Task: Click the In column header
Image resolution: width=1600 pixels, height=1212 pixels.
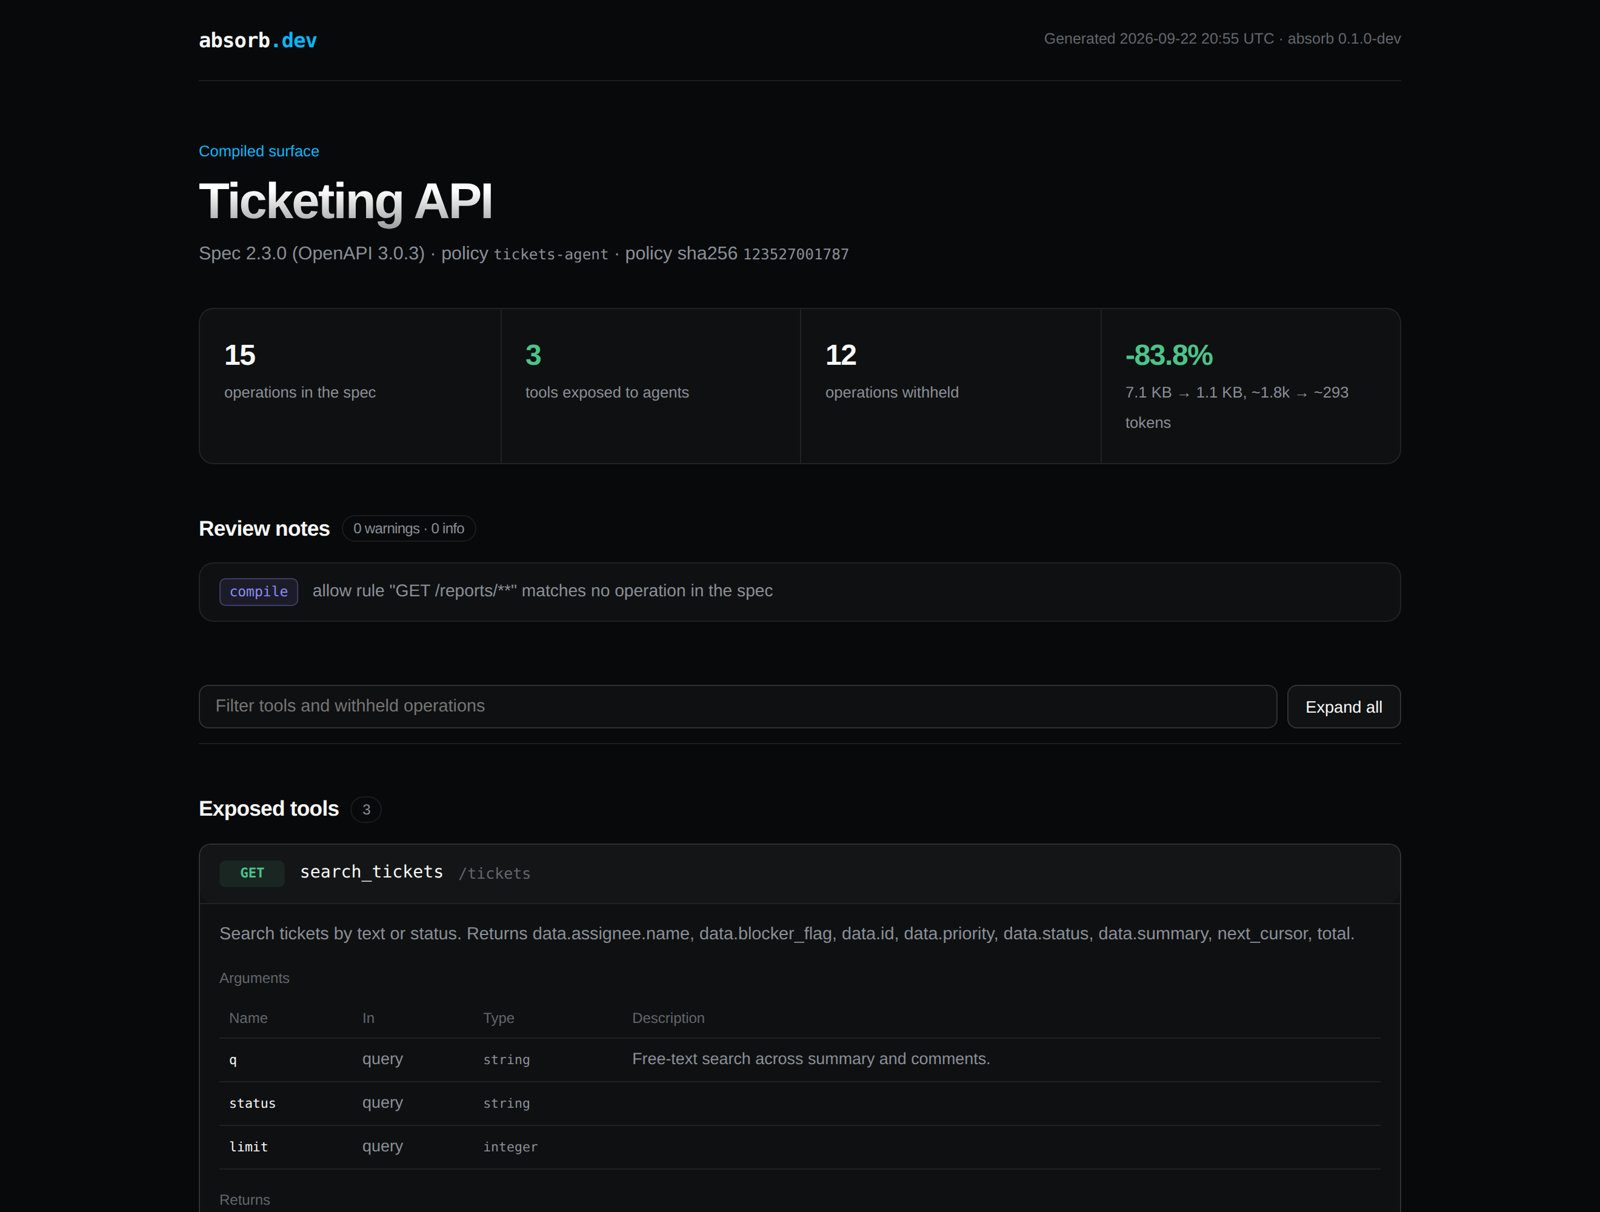Action: click(368, 1018)
